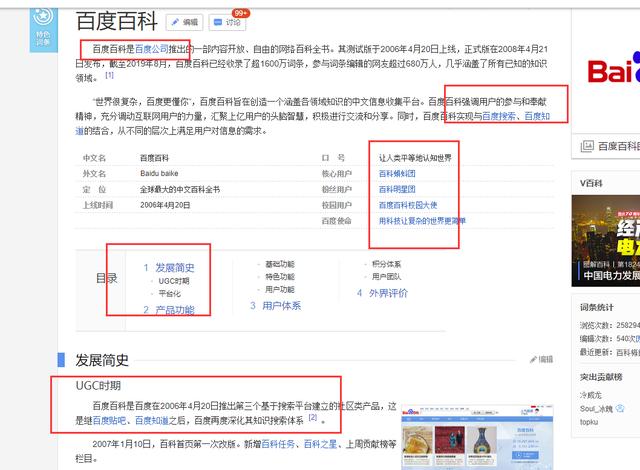Select the 上线时间 value 2006年4月20日
This screenshot has width=640, height=470.
click(x=165, y=205)
